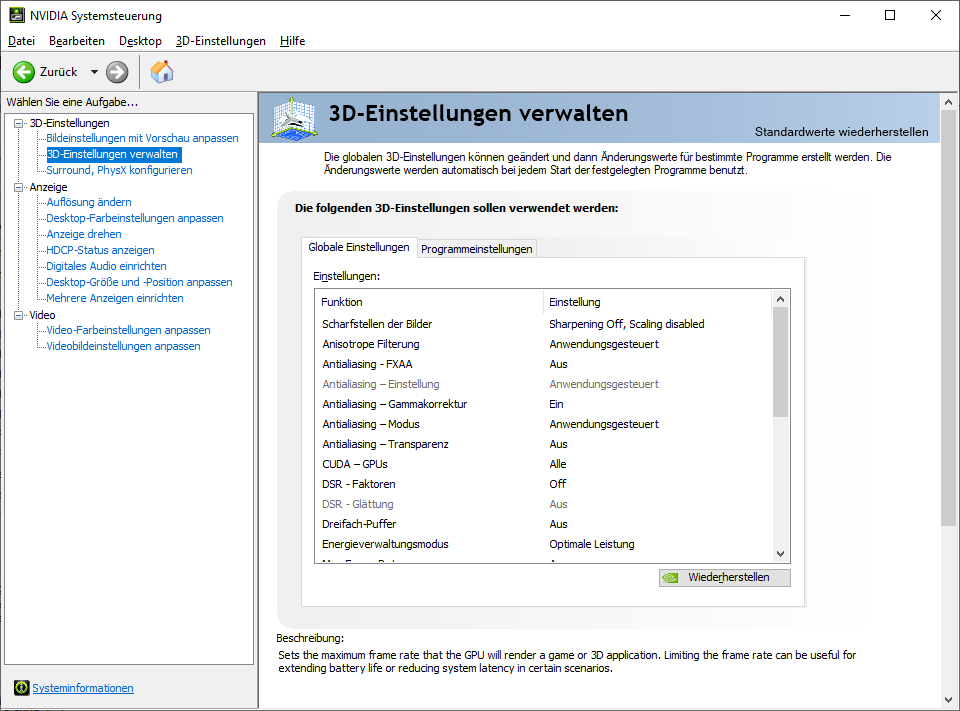Click the Wiederherstellen button
The image size is (960, 711).
[725, 577]
